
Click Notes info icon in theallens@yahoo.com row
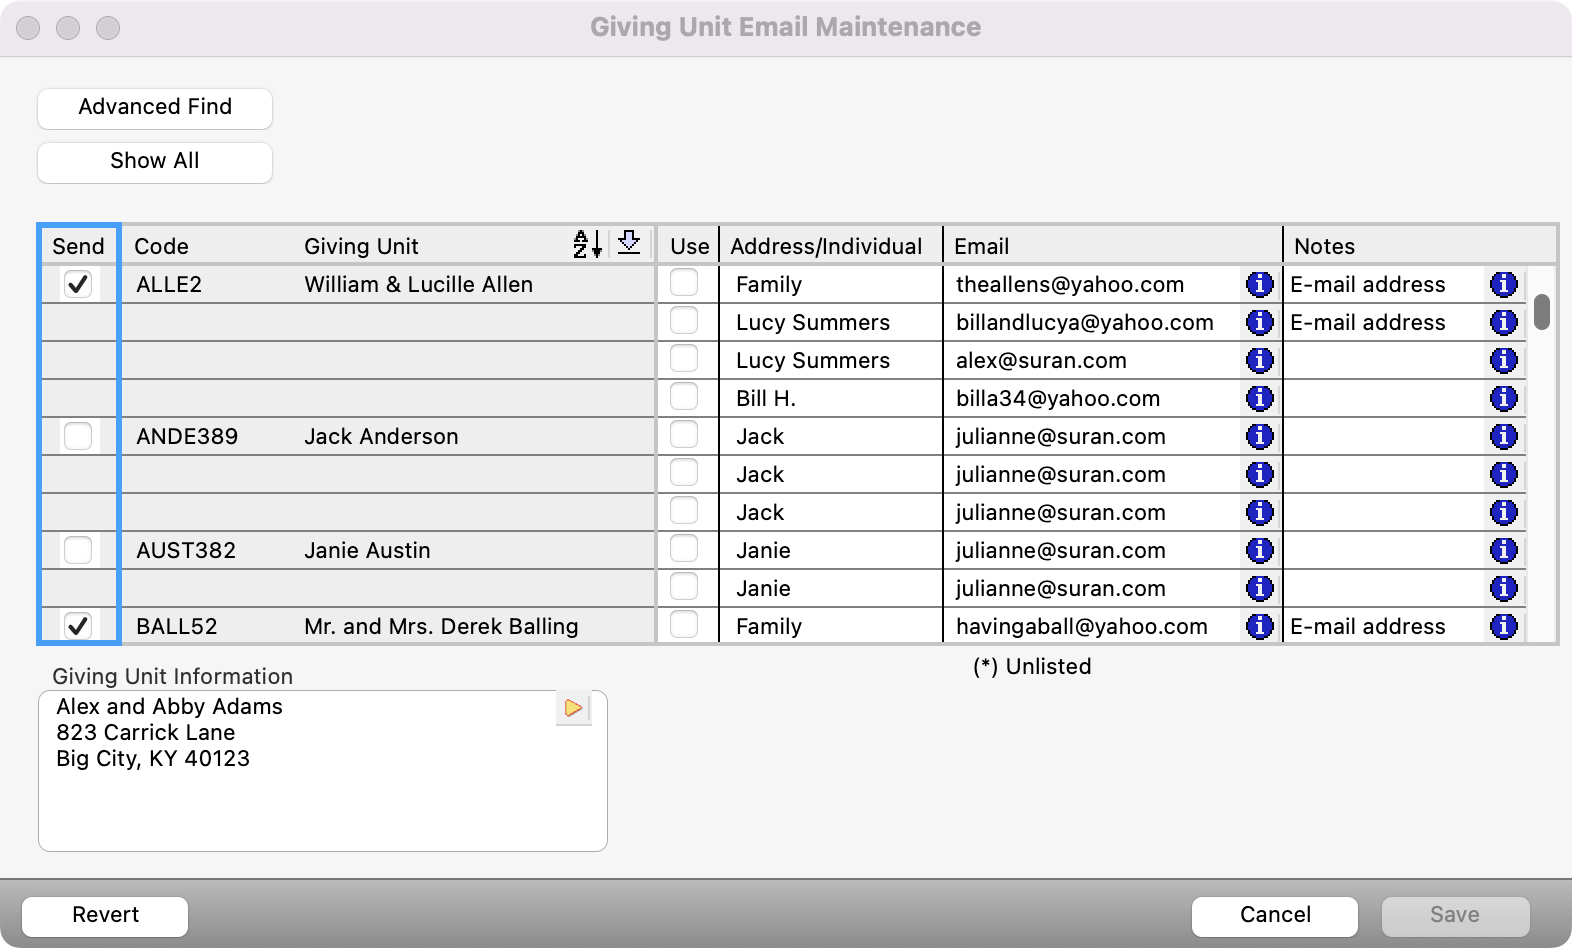(x=1503, y=284)
